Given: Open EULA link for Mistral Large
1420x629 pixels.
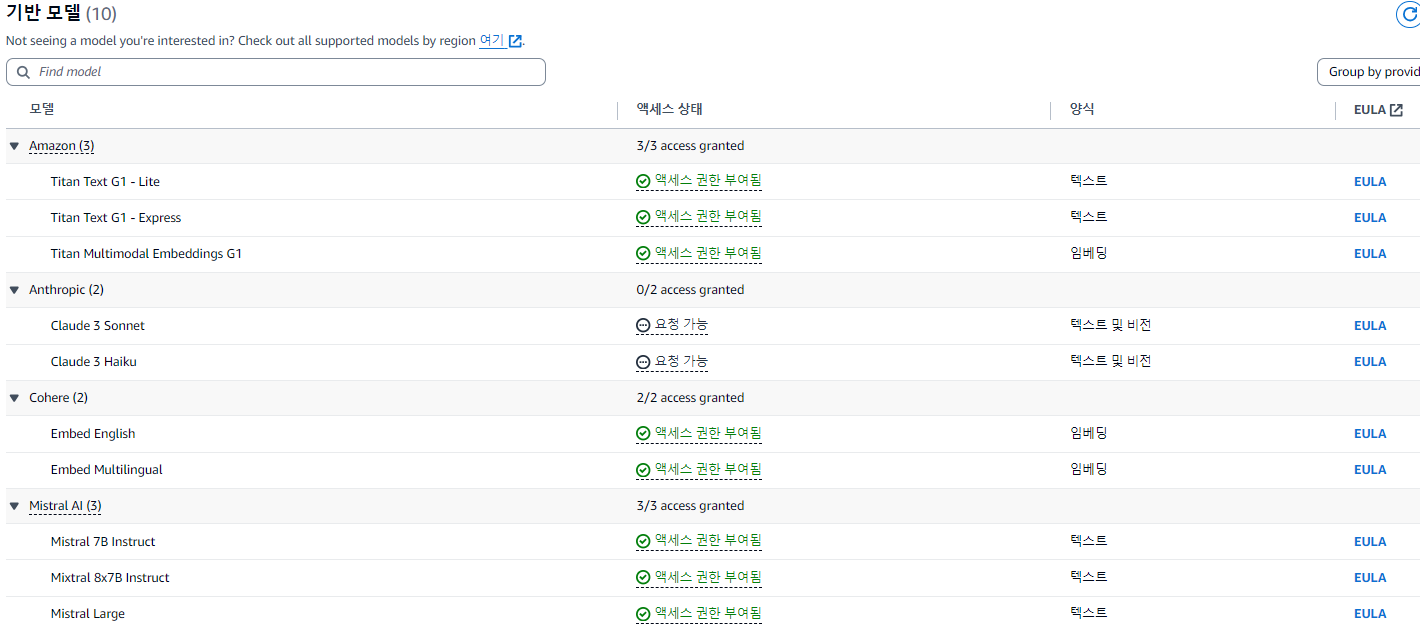Looking at the screenshot, I should [x=1370, y=614].
